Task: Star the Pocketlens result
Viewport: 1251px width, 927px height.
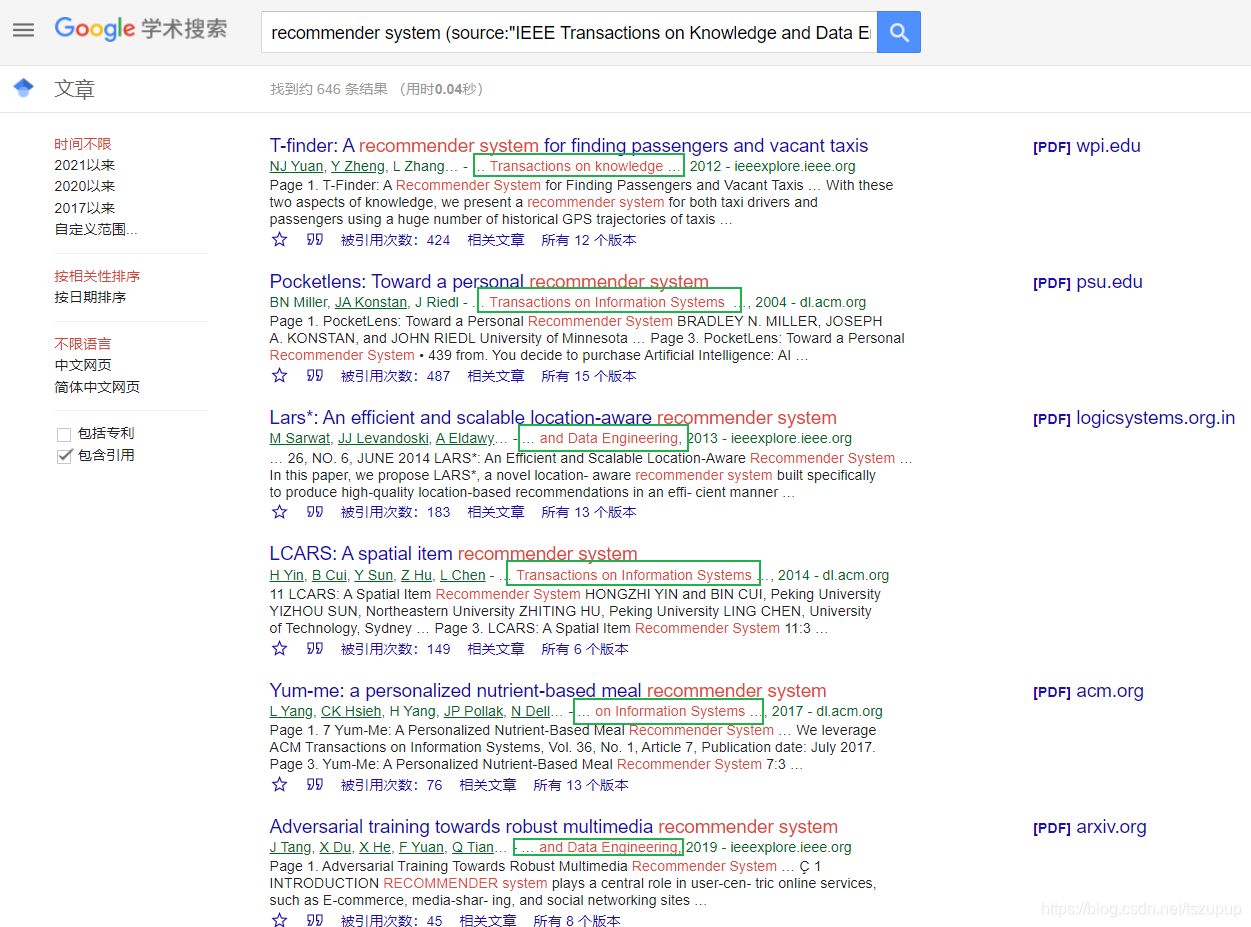Action: click(x=280, y=376)
